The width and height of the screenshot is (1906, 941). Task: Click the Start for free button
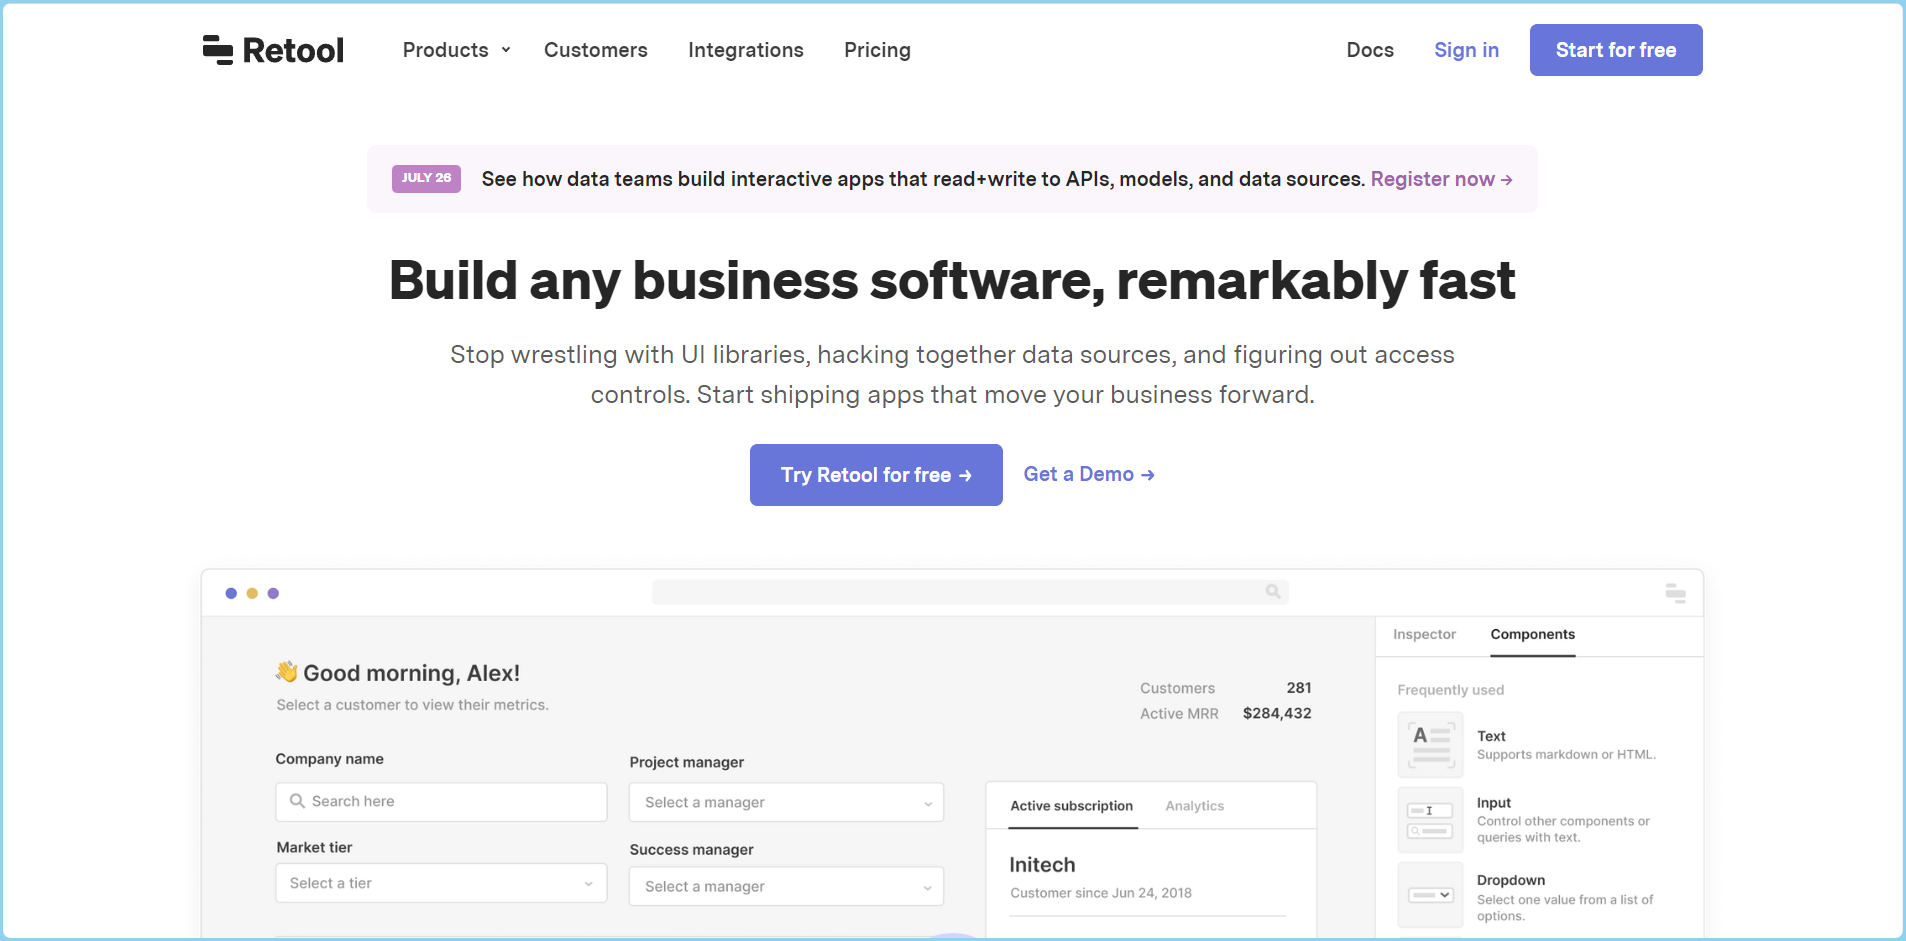point(1614,49)
